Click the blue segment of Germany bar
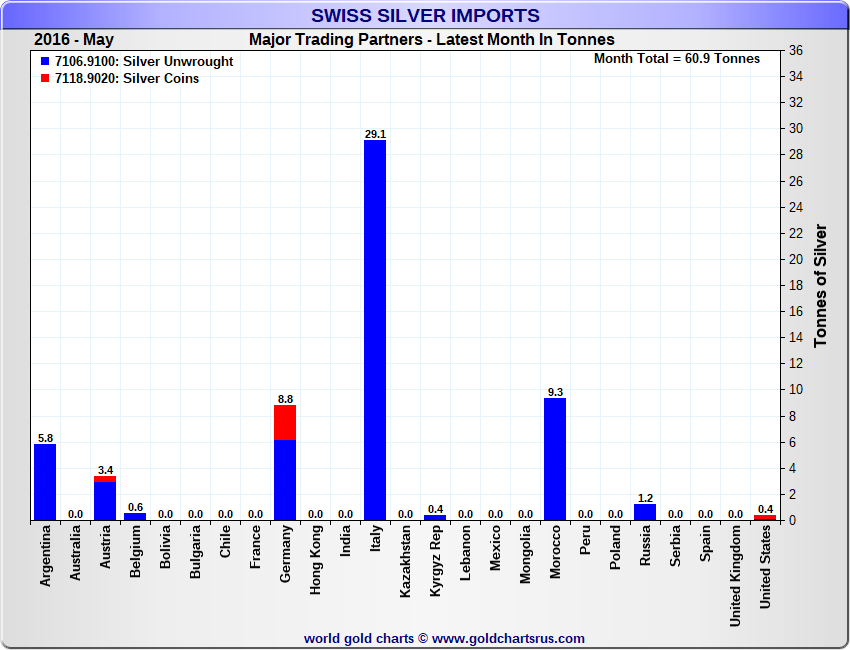The width and height of the screenshot is (850, 650). click(285, 480)
